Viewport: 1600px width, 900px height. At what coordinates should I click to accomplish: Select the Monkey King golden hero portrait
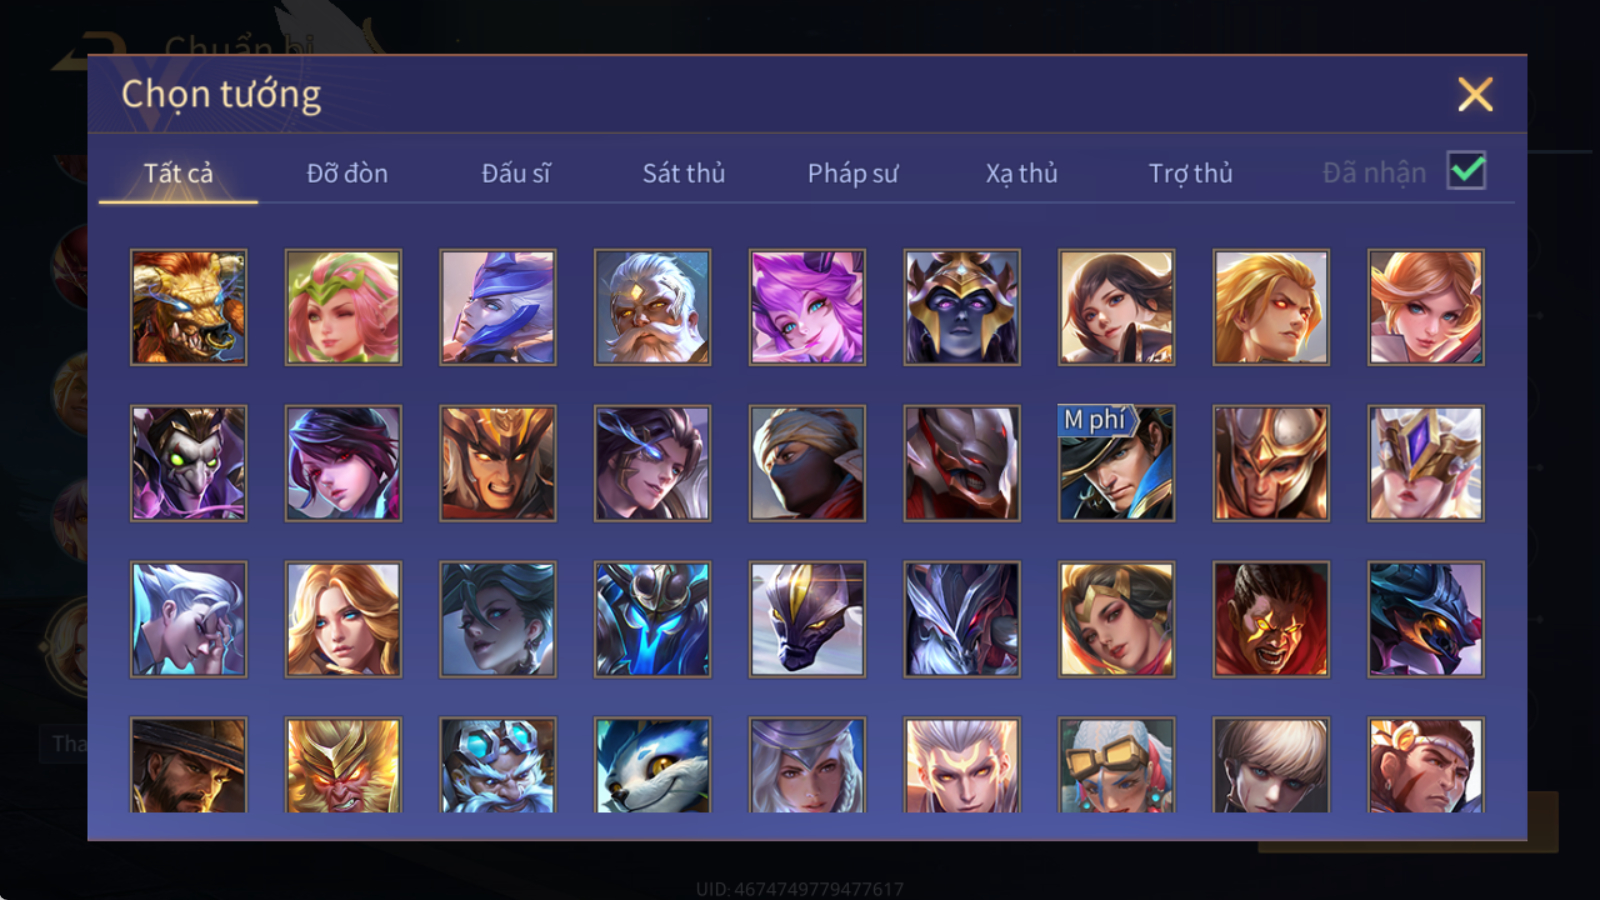343,765
